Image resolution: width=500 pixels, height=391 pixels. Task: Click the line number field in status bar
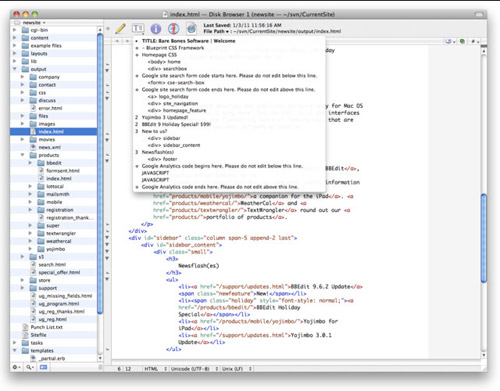(119, 369)
